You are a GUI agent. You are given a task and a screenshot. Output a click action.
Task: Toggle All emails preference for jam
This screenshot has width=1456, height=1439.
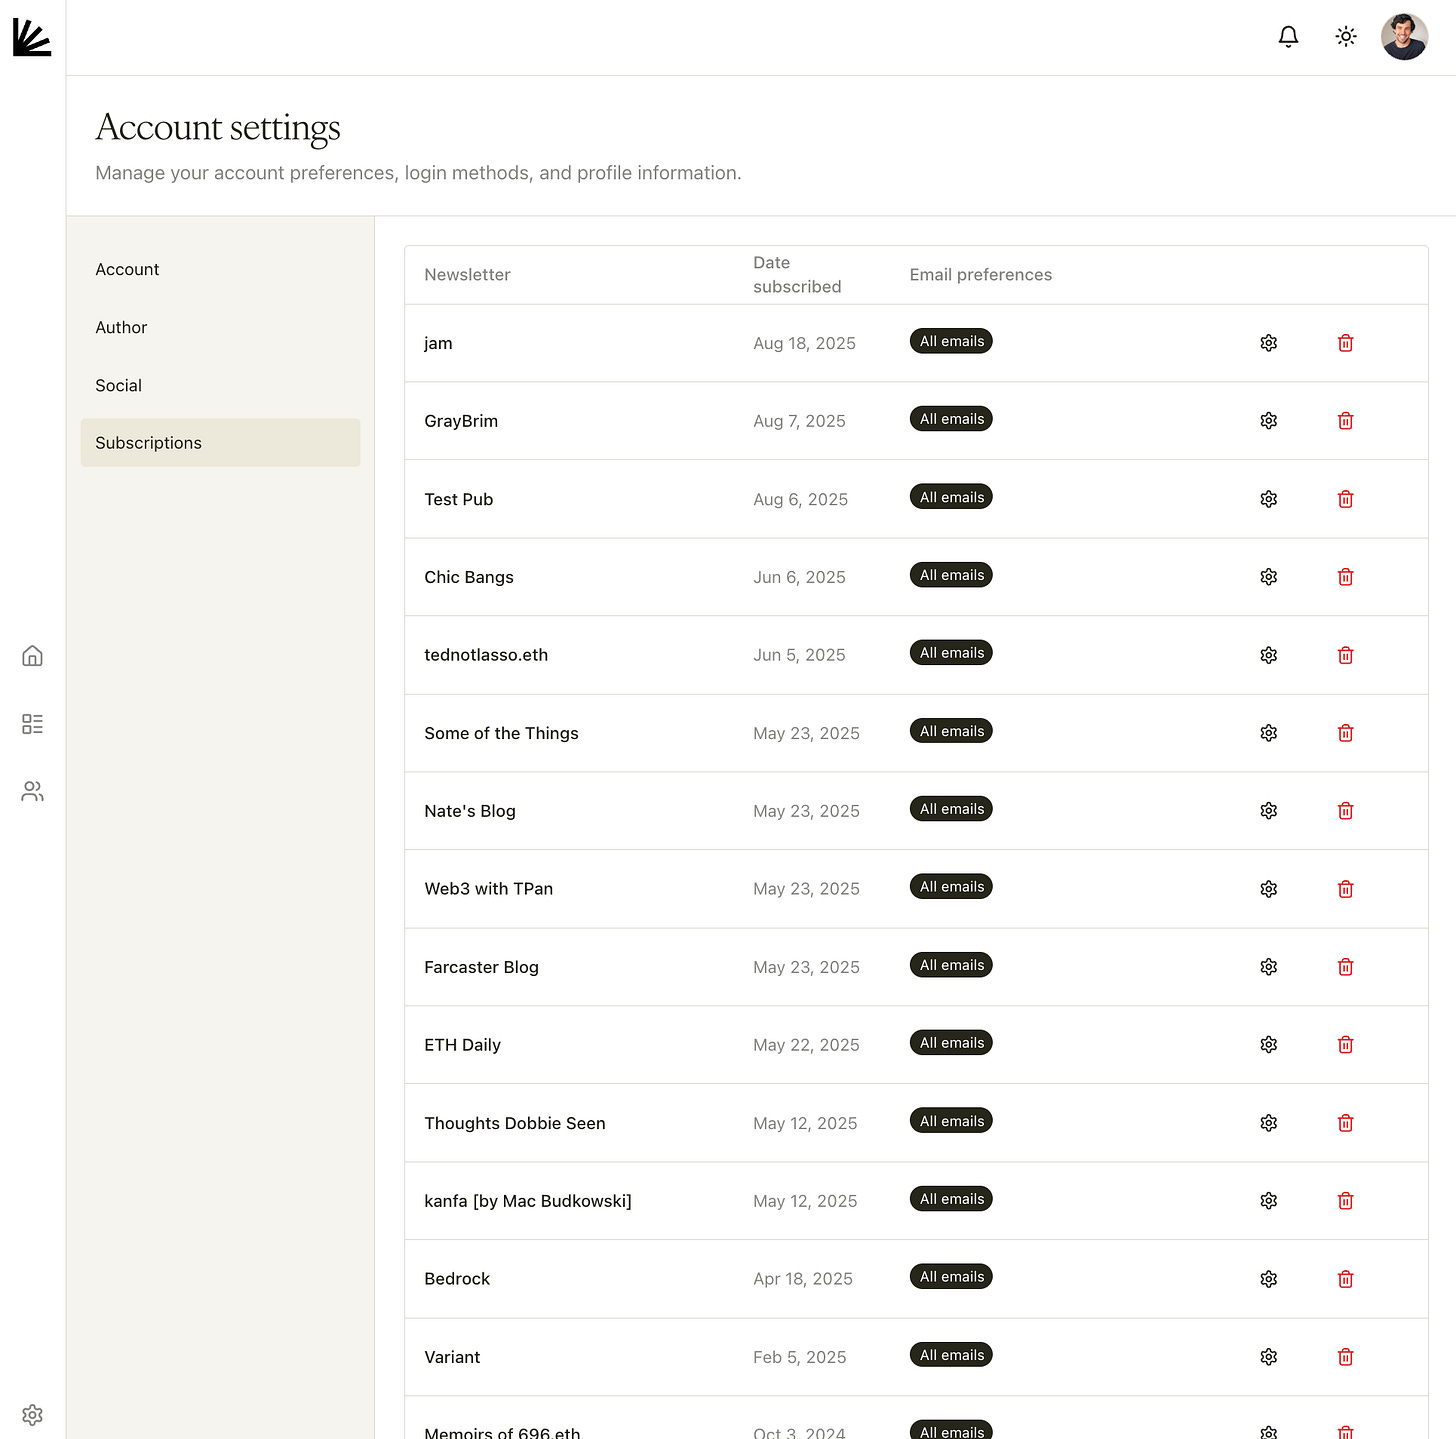click(950, 340)
